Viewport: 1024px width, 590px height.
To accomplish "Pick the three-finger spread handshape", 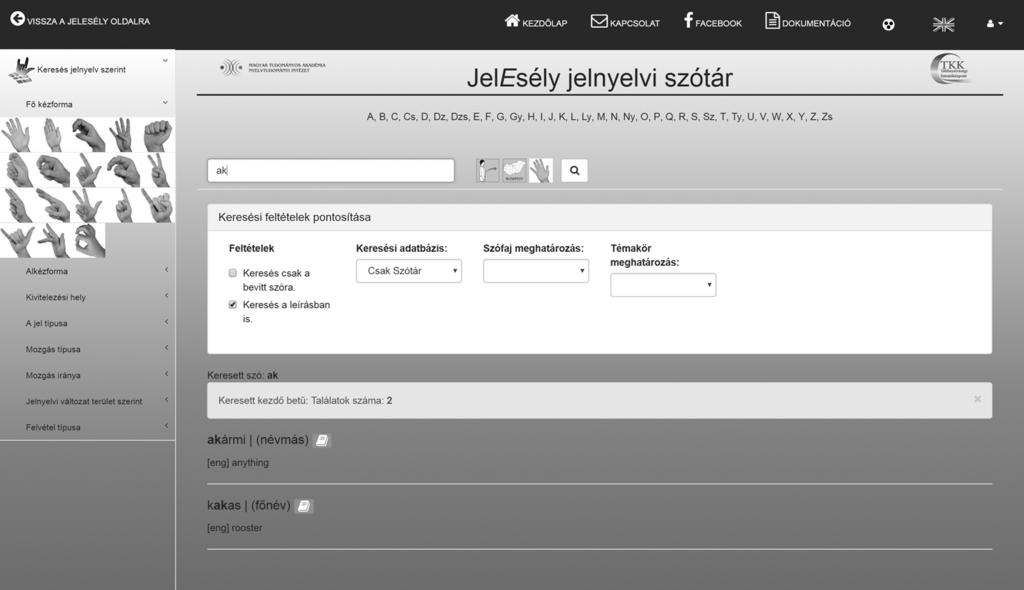I will (88, 205).
